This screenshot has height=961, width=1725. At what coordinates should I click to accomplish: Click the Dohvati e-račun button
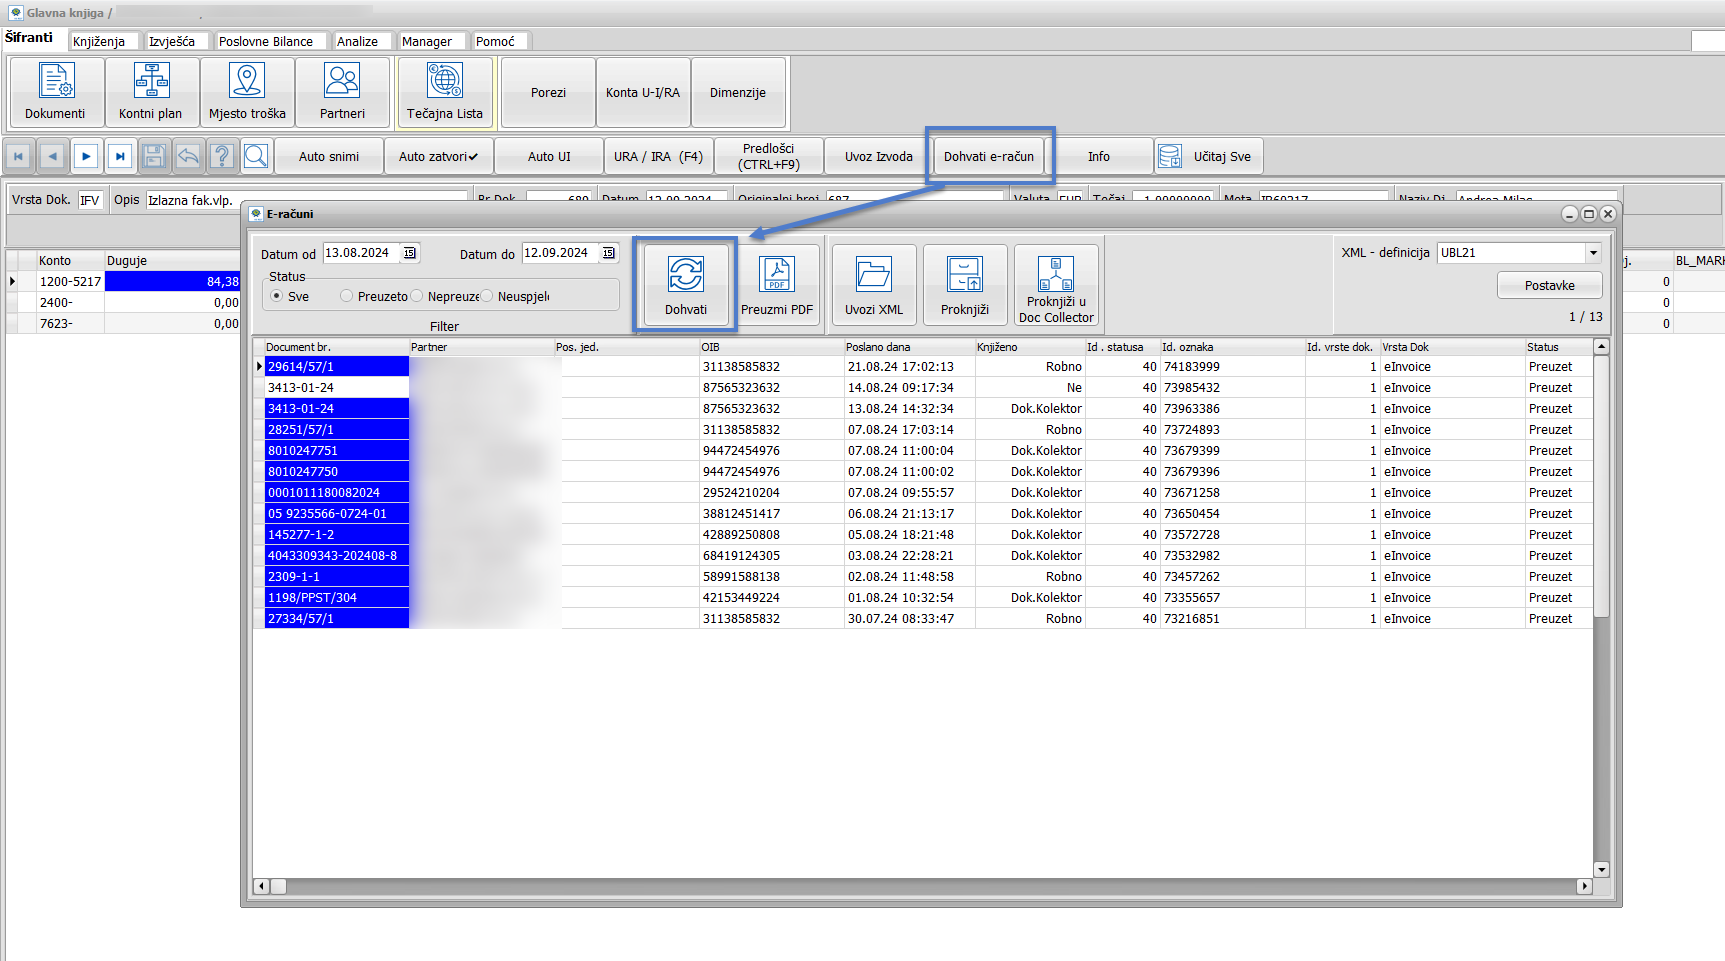(x=989, y=156)
